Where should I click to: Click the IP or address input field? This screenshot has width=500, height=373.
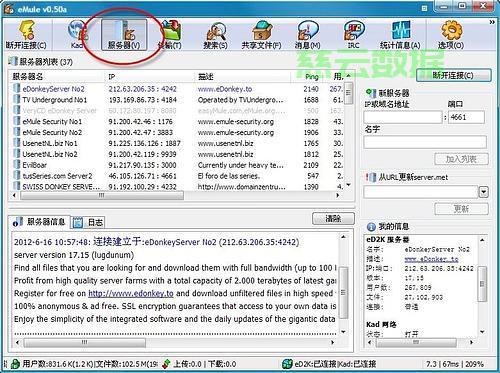coord(403,117)
